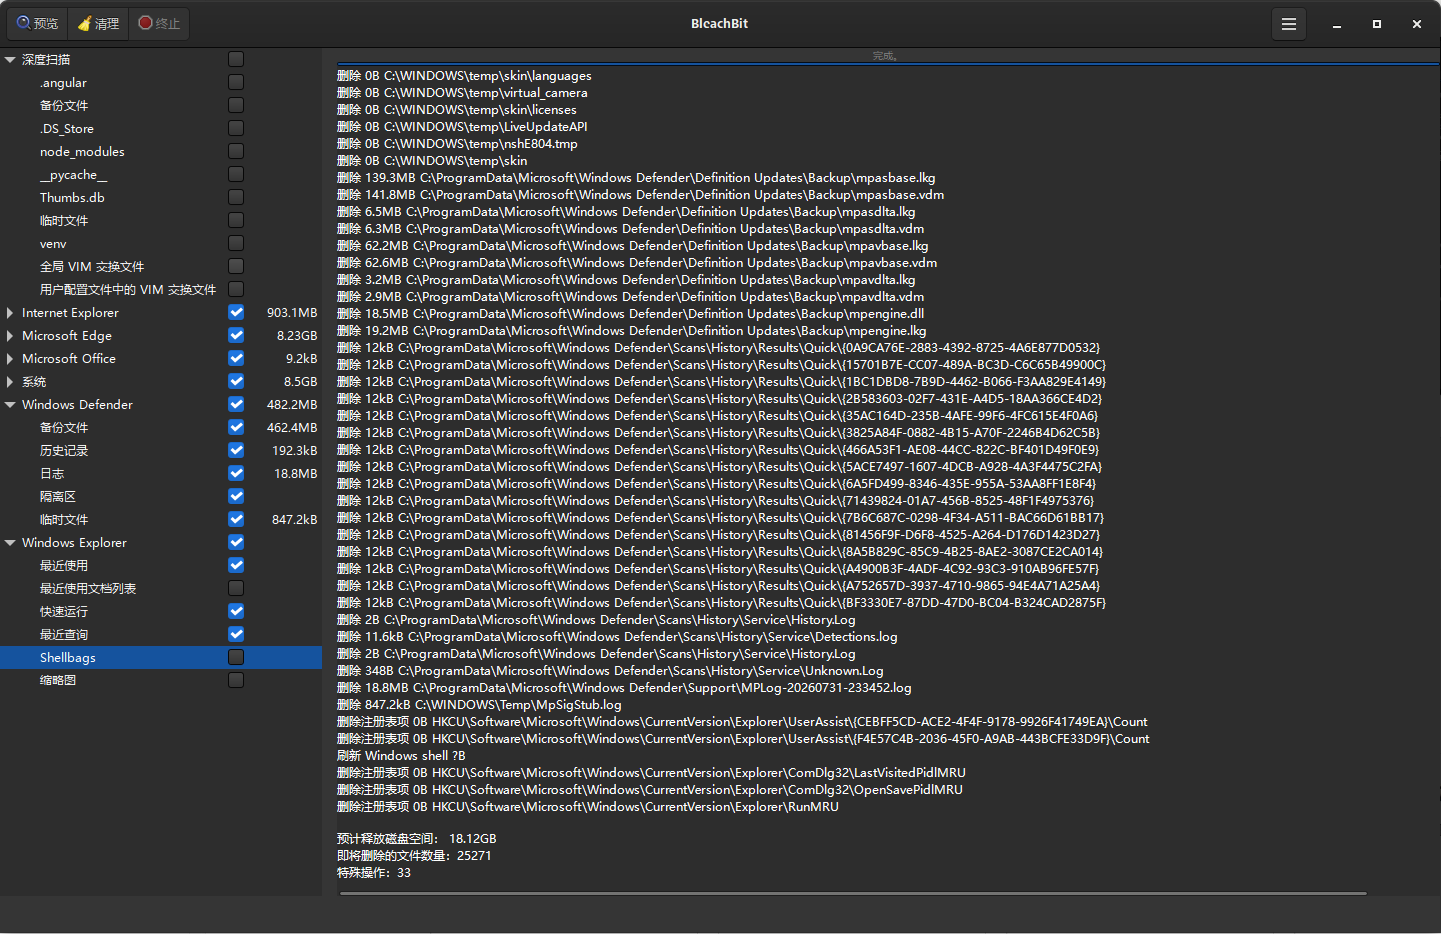
Task: Expand the Microsoft Office group
Action: (x=10, y=359)
